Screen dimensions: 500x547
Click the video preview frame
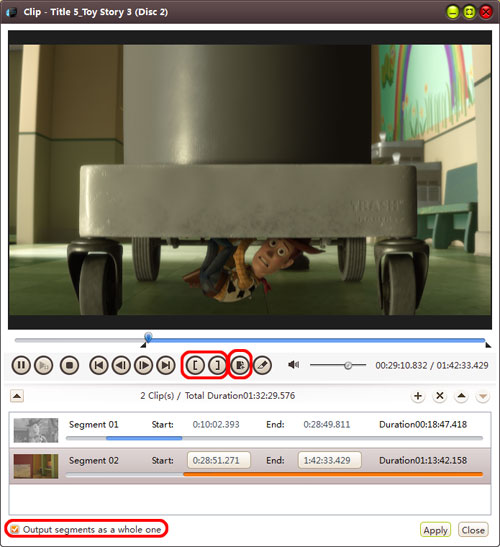pos(250,180)
